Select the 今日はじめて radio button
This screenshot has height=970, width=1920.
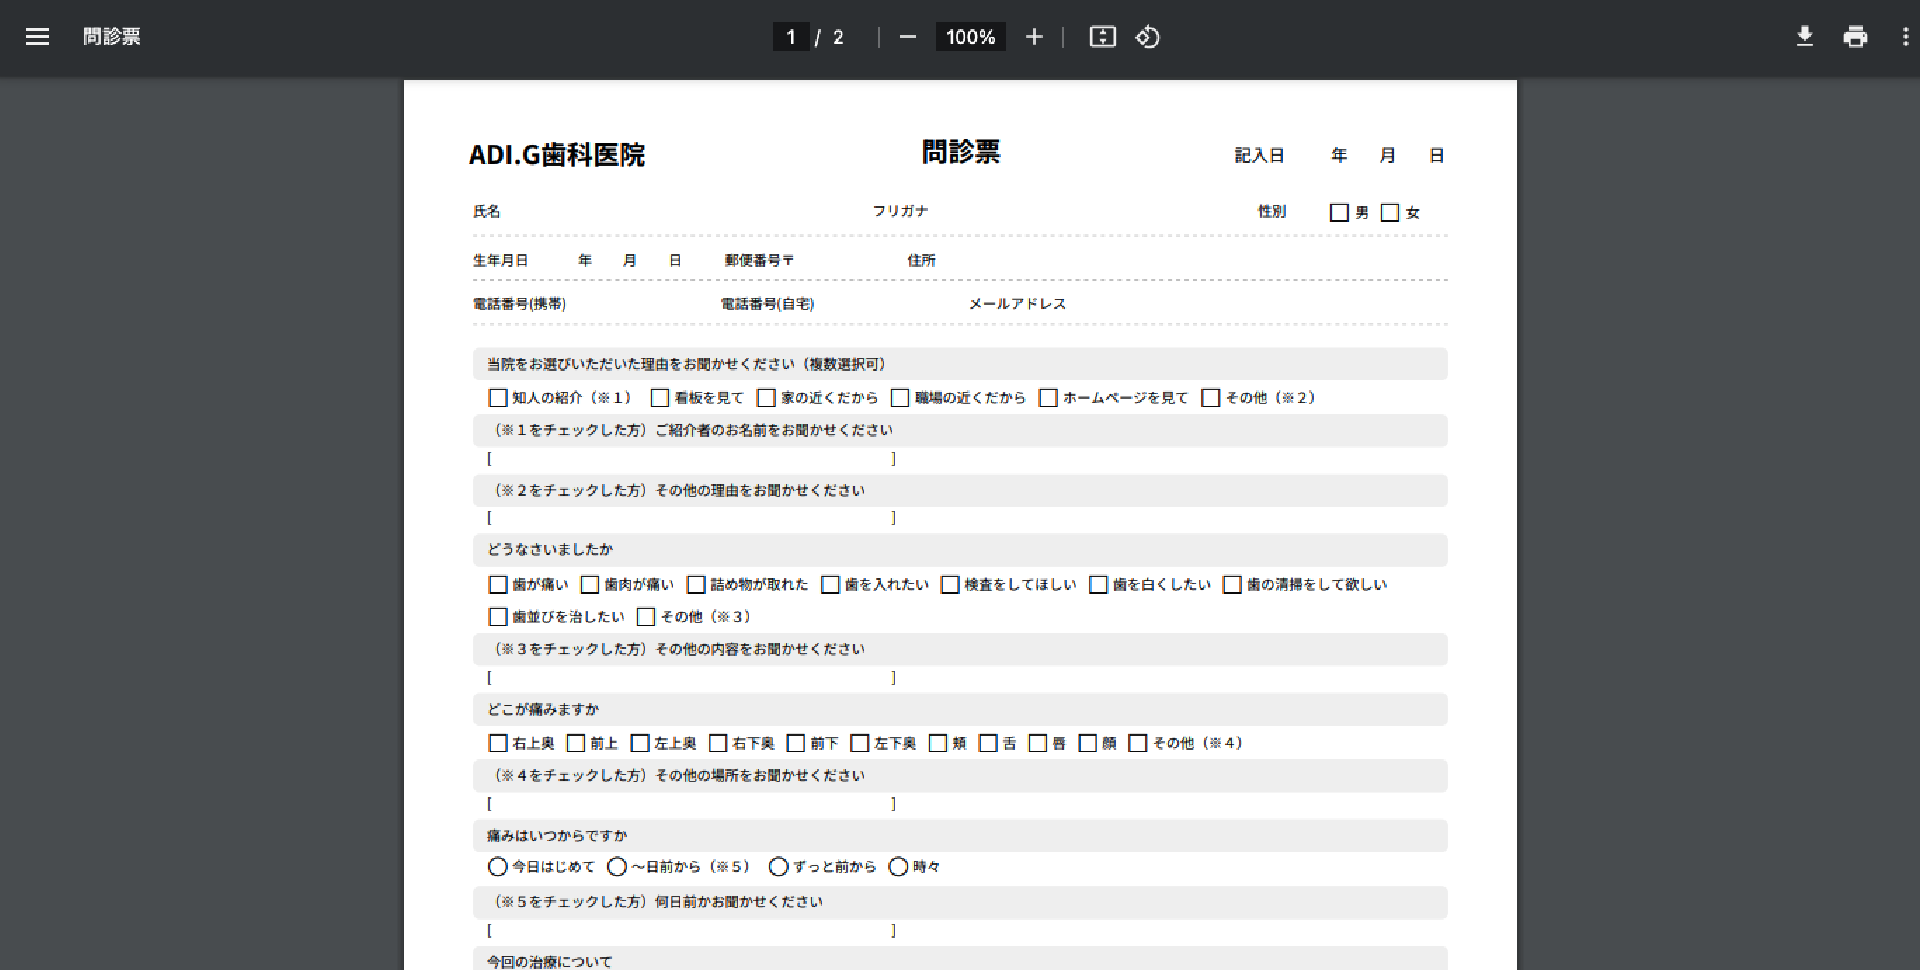(497, 867)
